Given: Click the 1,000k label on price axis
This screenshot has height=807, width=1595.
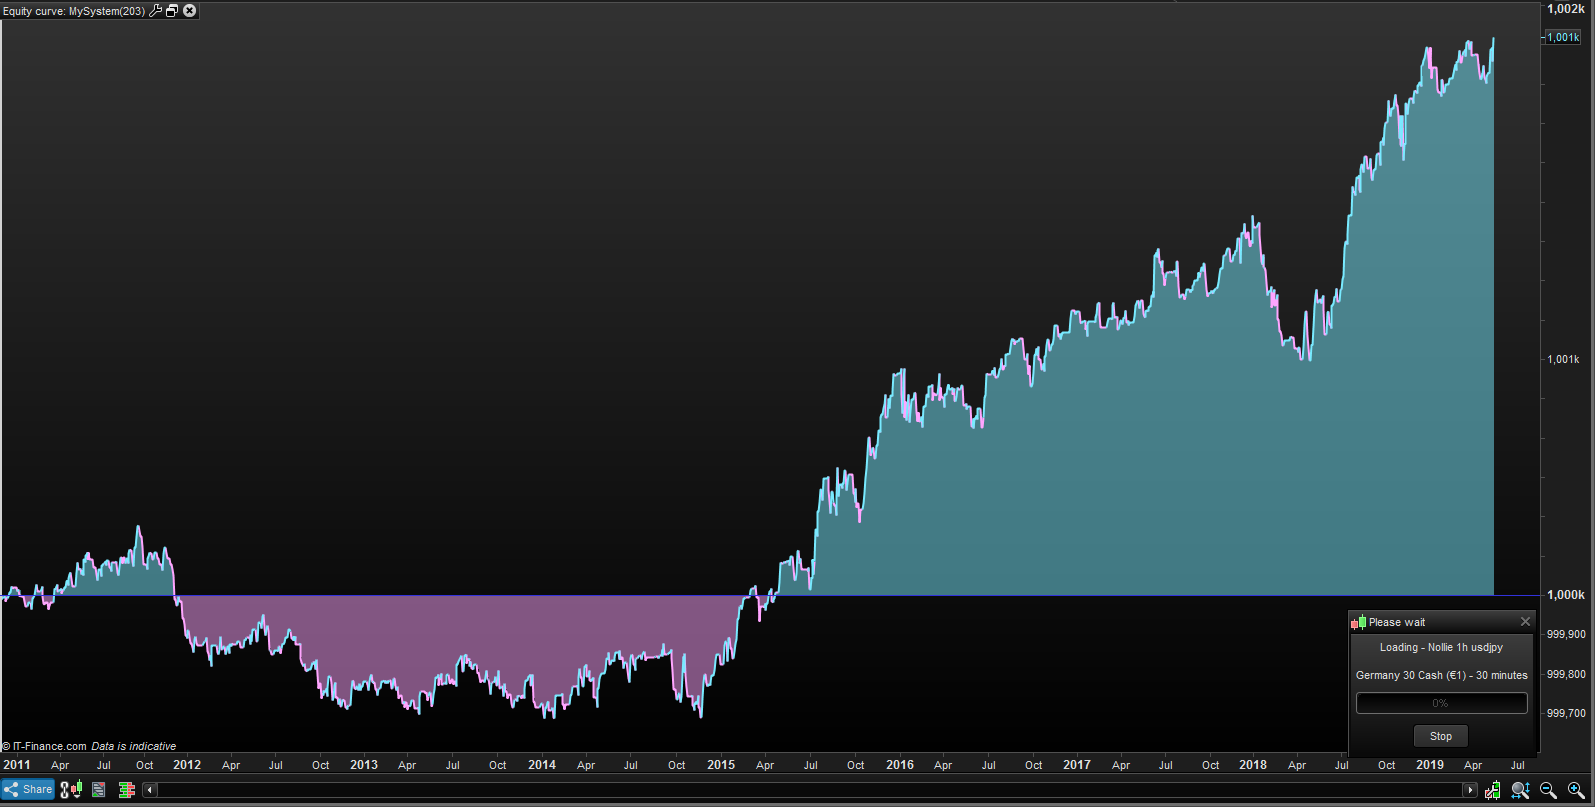Looking at the screenshot, I should click(1566, 595).
